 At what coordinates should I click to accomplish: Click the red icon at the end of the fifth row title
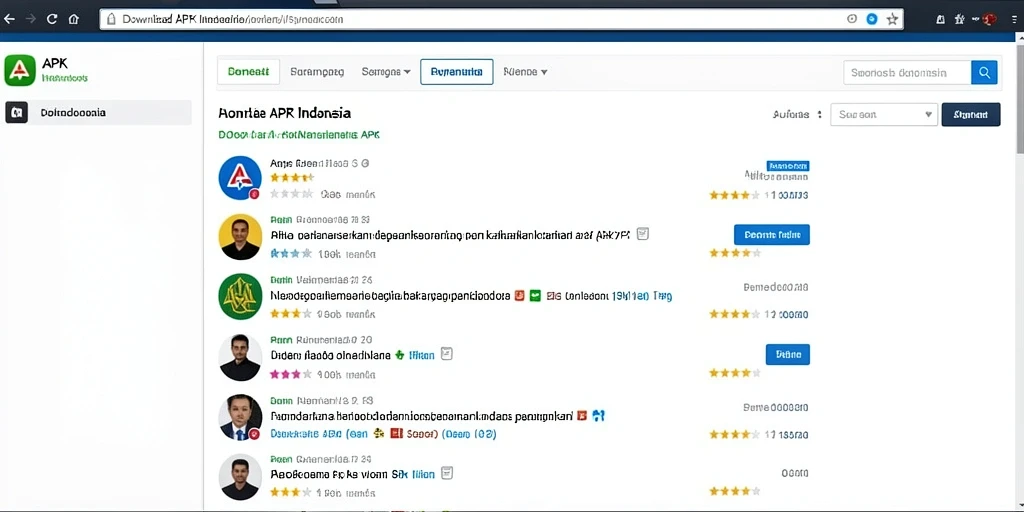[581, 415]
